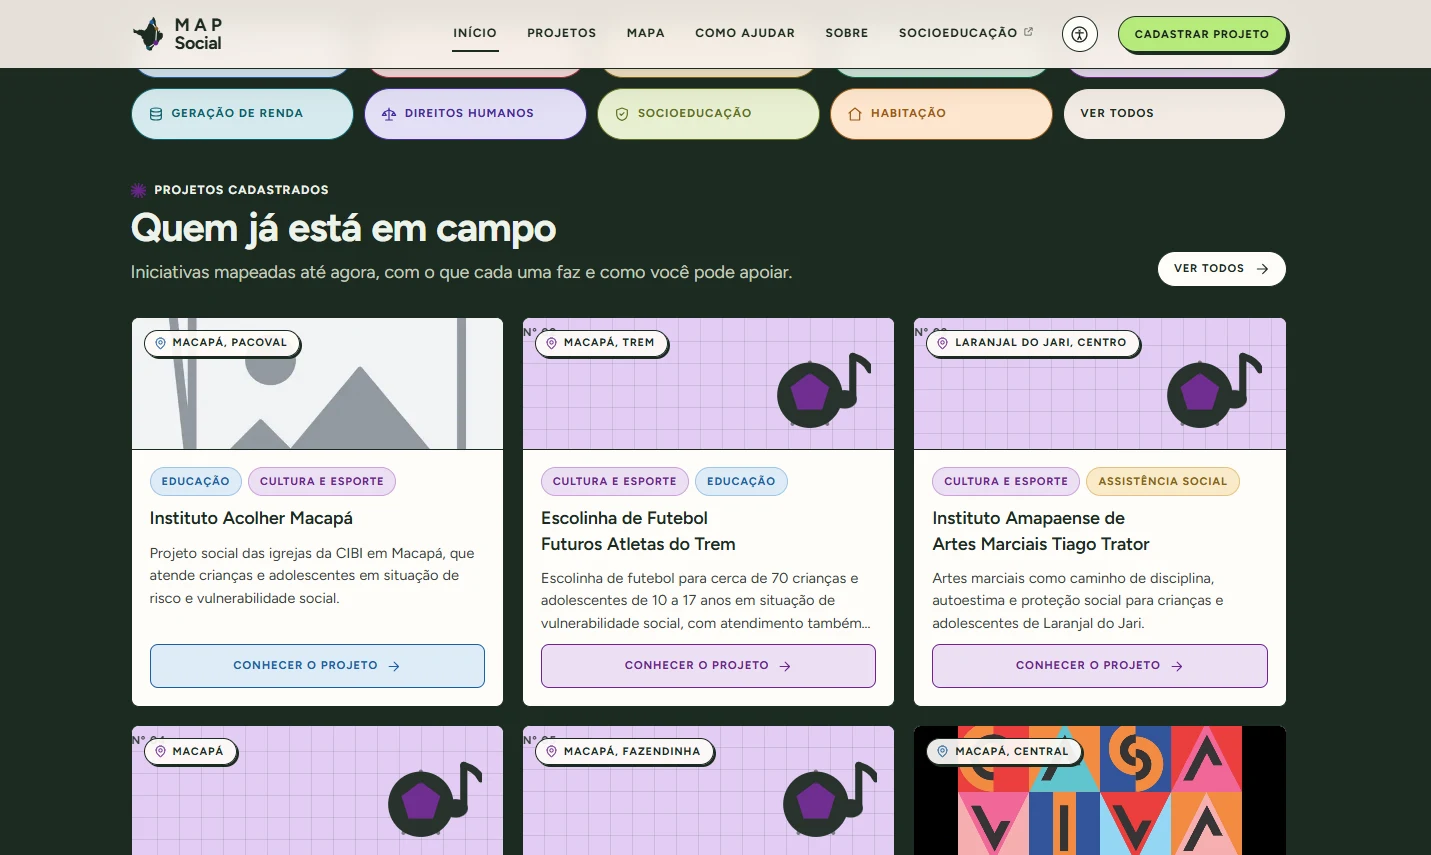Viewport: 1431px width, 855px height.
Task: Open the Projetos nav item
Action: (562, 33)
